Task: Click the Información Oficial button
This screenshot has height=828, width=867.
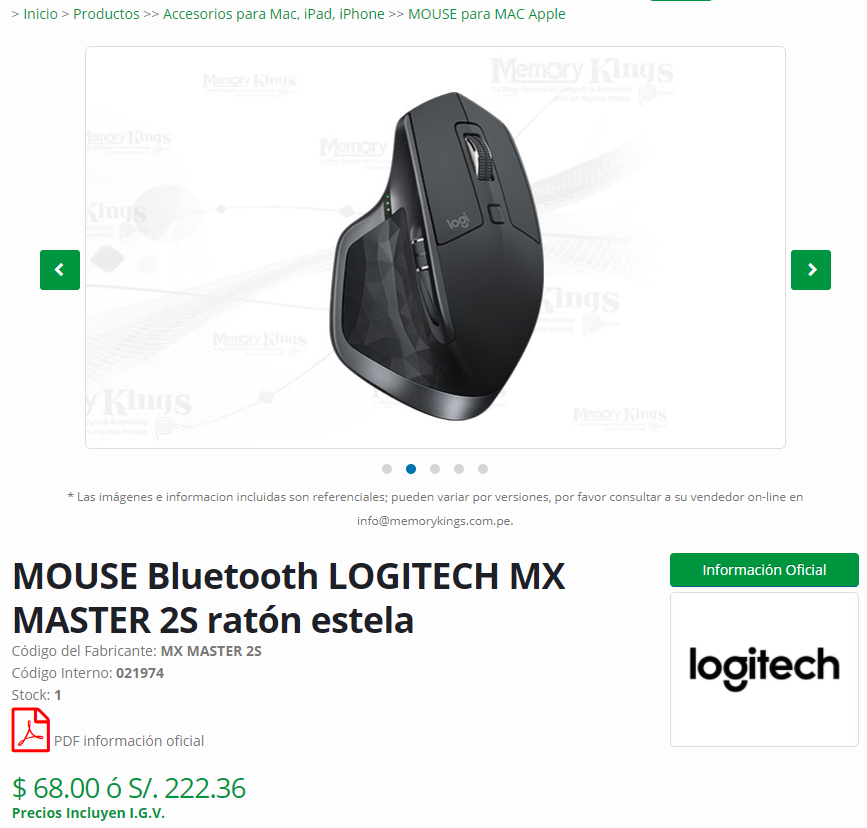Action: [x=764, y=570]
